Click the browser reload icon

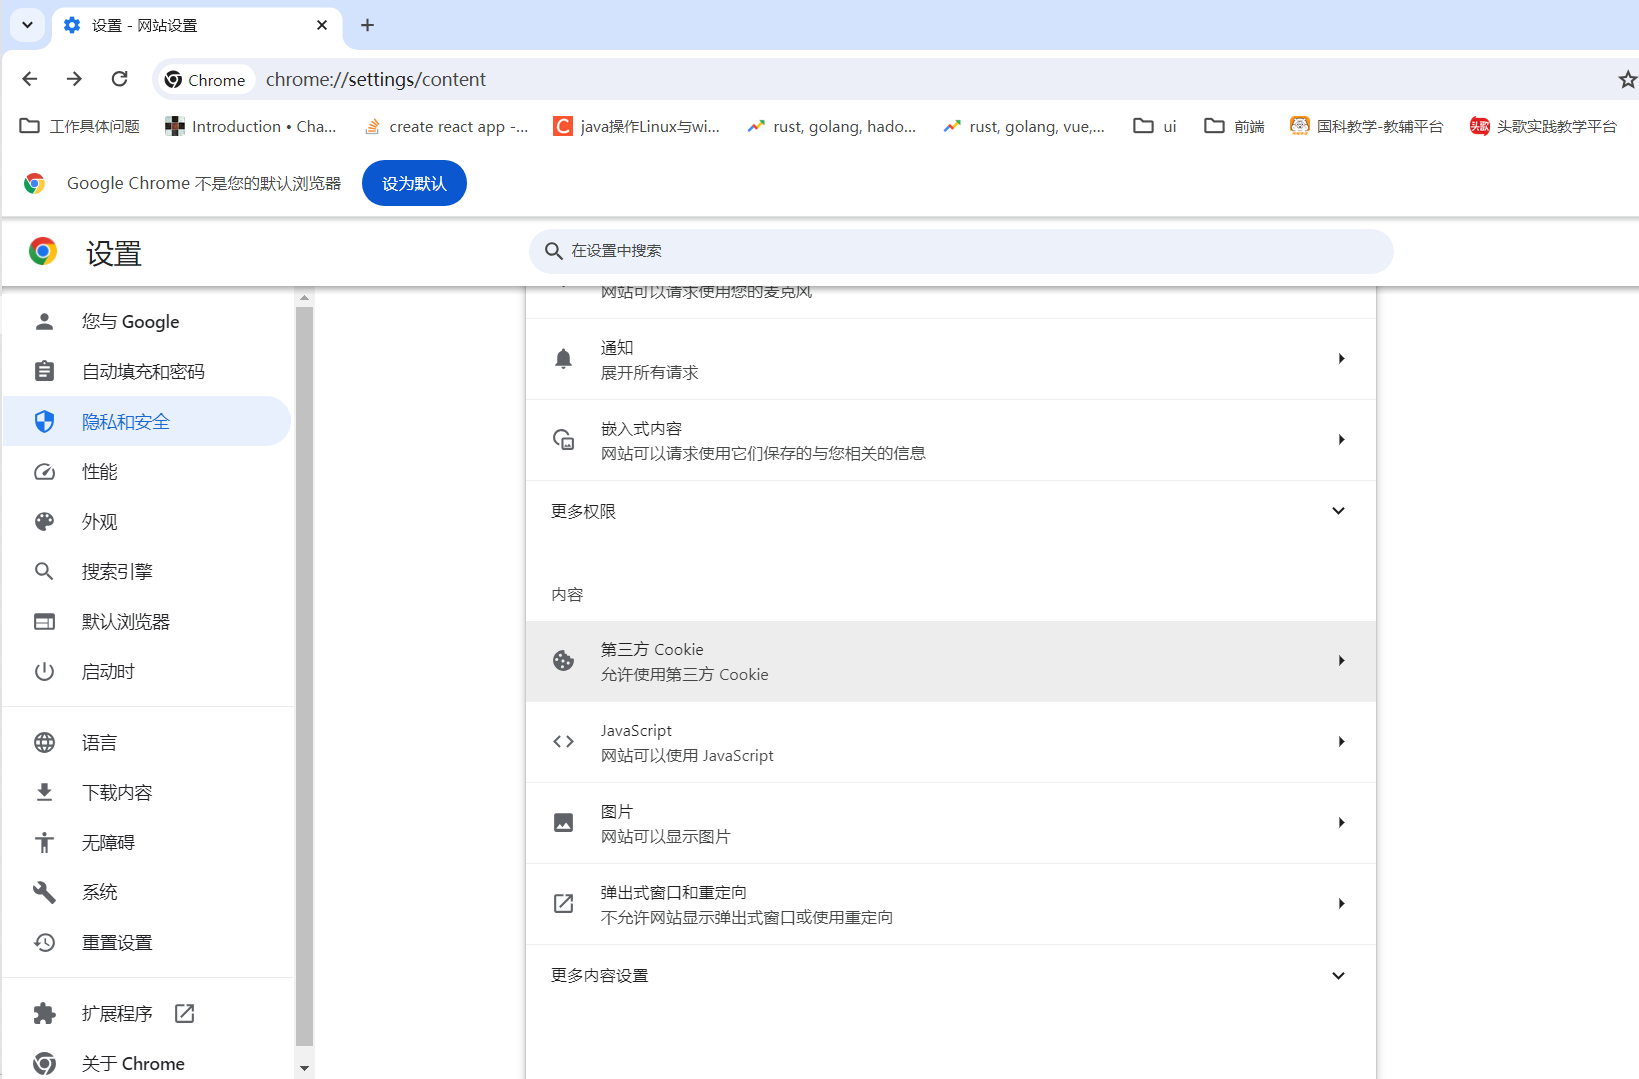tap(120, 79)
